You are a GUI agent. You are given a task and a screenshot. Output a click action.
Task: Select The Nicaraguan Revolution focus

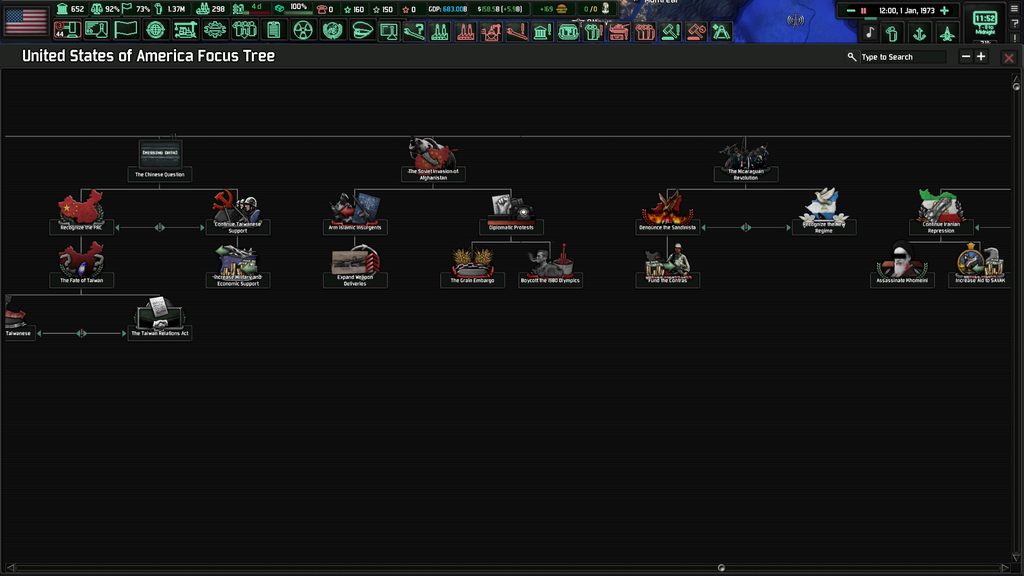(x=745, y=159)
